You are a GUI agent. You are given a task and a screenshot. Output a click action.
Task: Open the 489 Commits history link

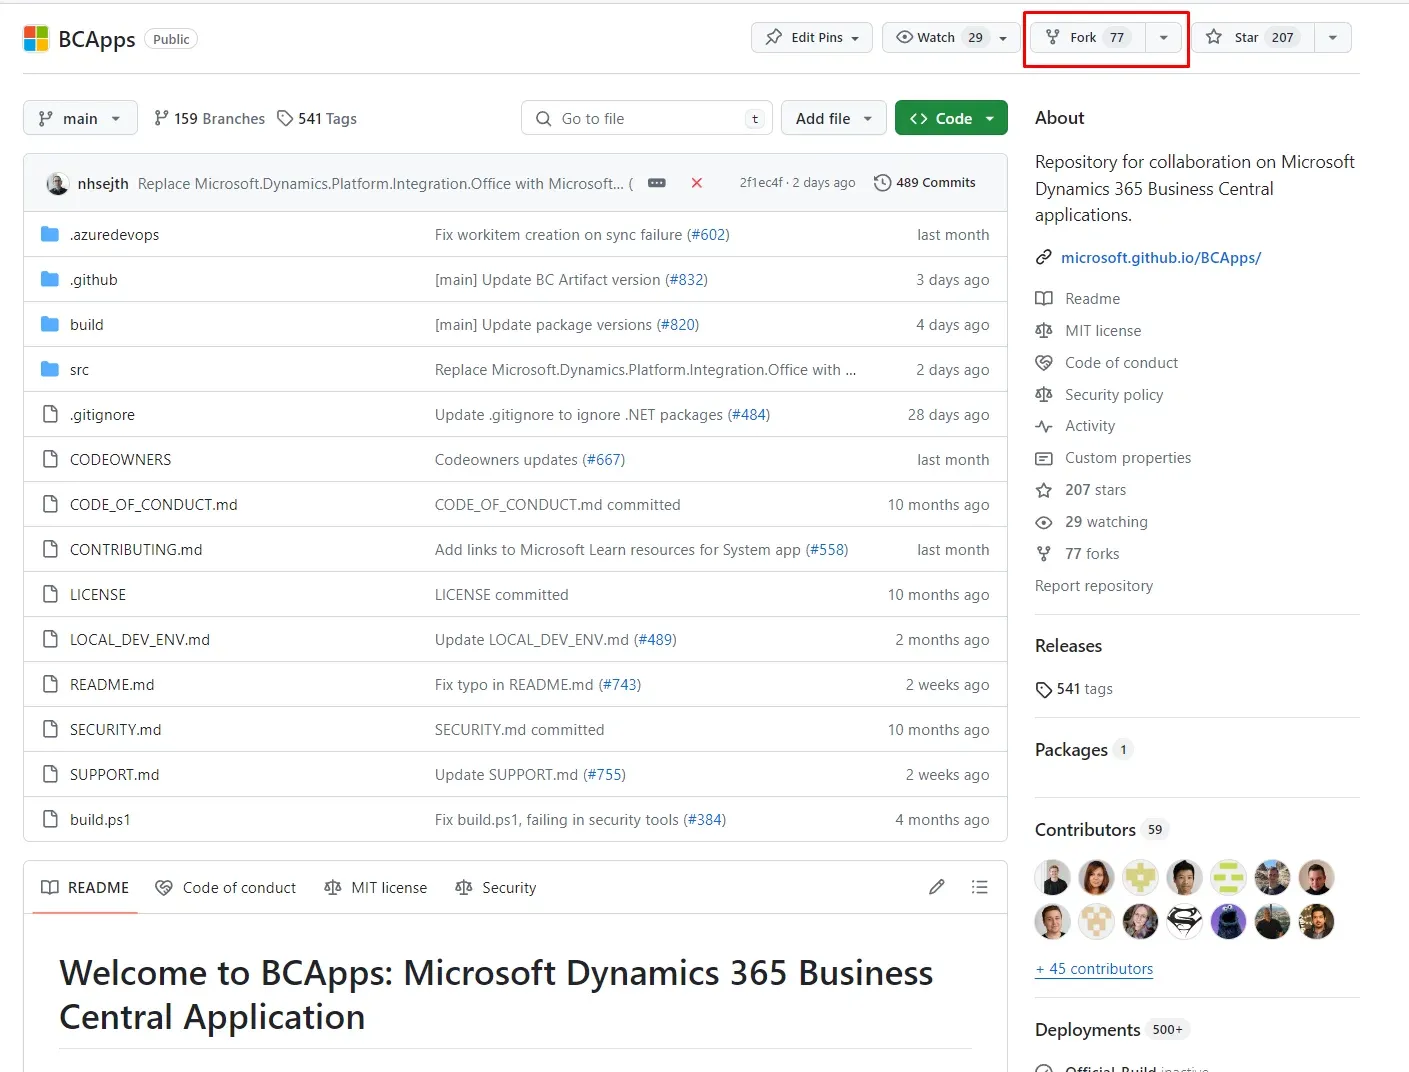click(925, 183)
